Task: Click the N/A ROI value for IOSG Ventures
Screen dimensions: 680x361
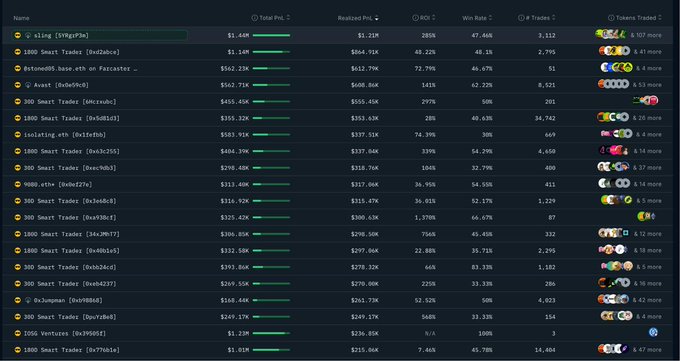Action: coord(430,334)
